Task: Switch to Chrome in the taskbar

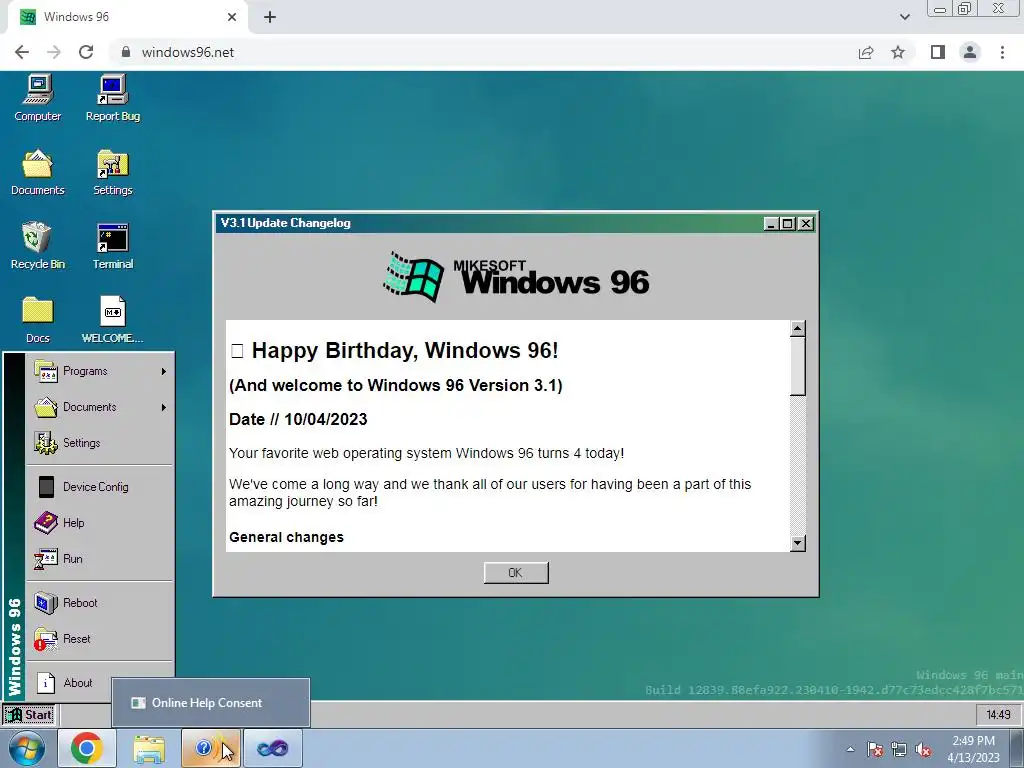Action: [87, 748]
